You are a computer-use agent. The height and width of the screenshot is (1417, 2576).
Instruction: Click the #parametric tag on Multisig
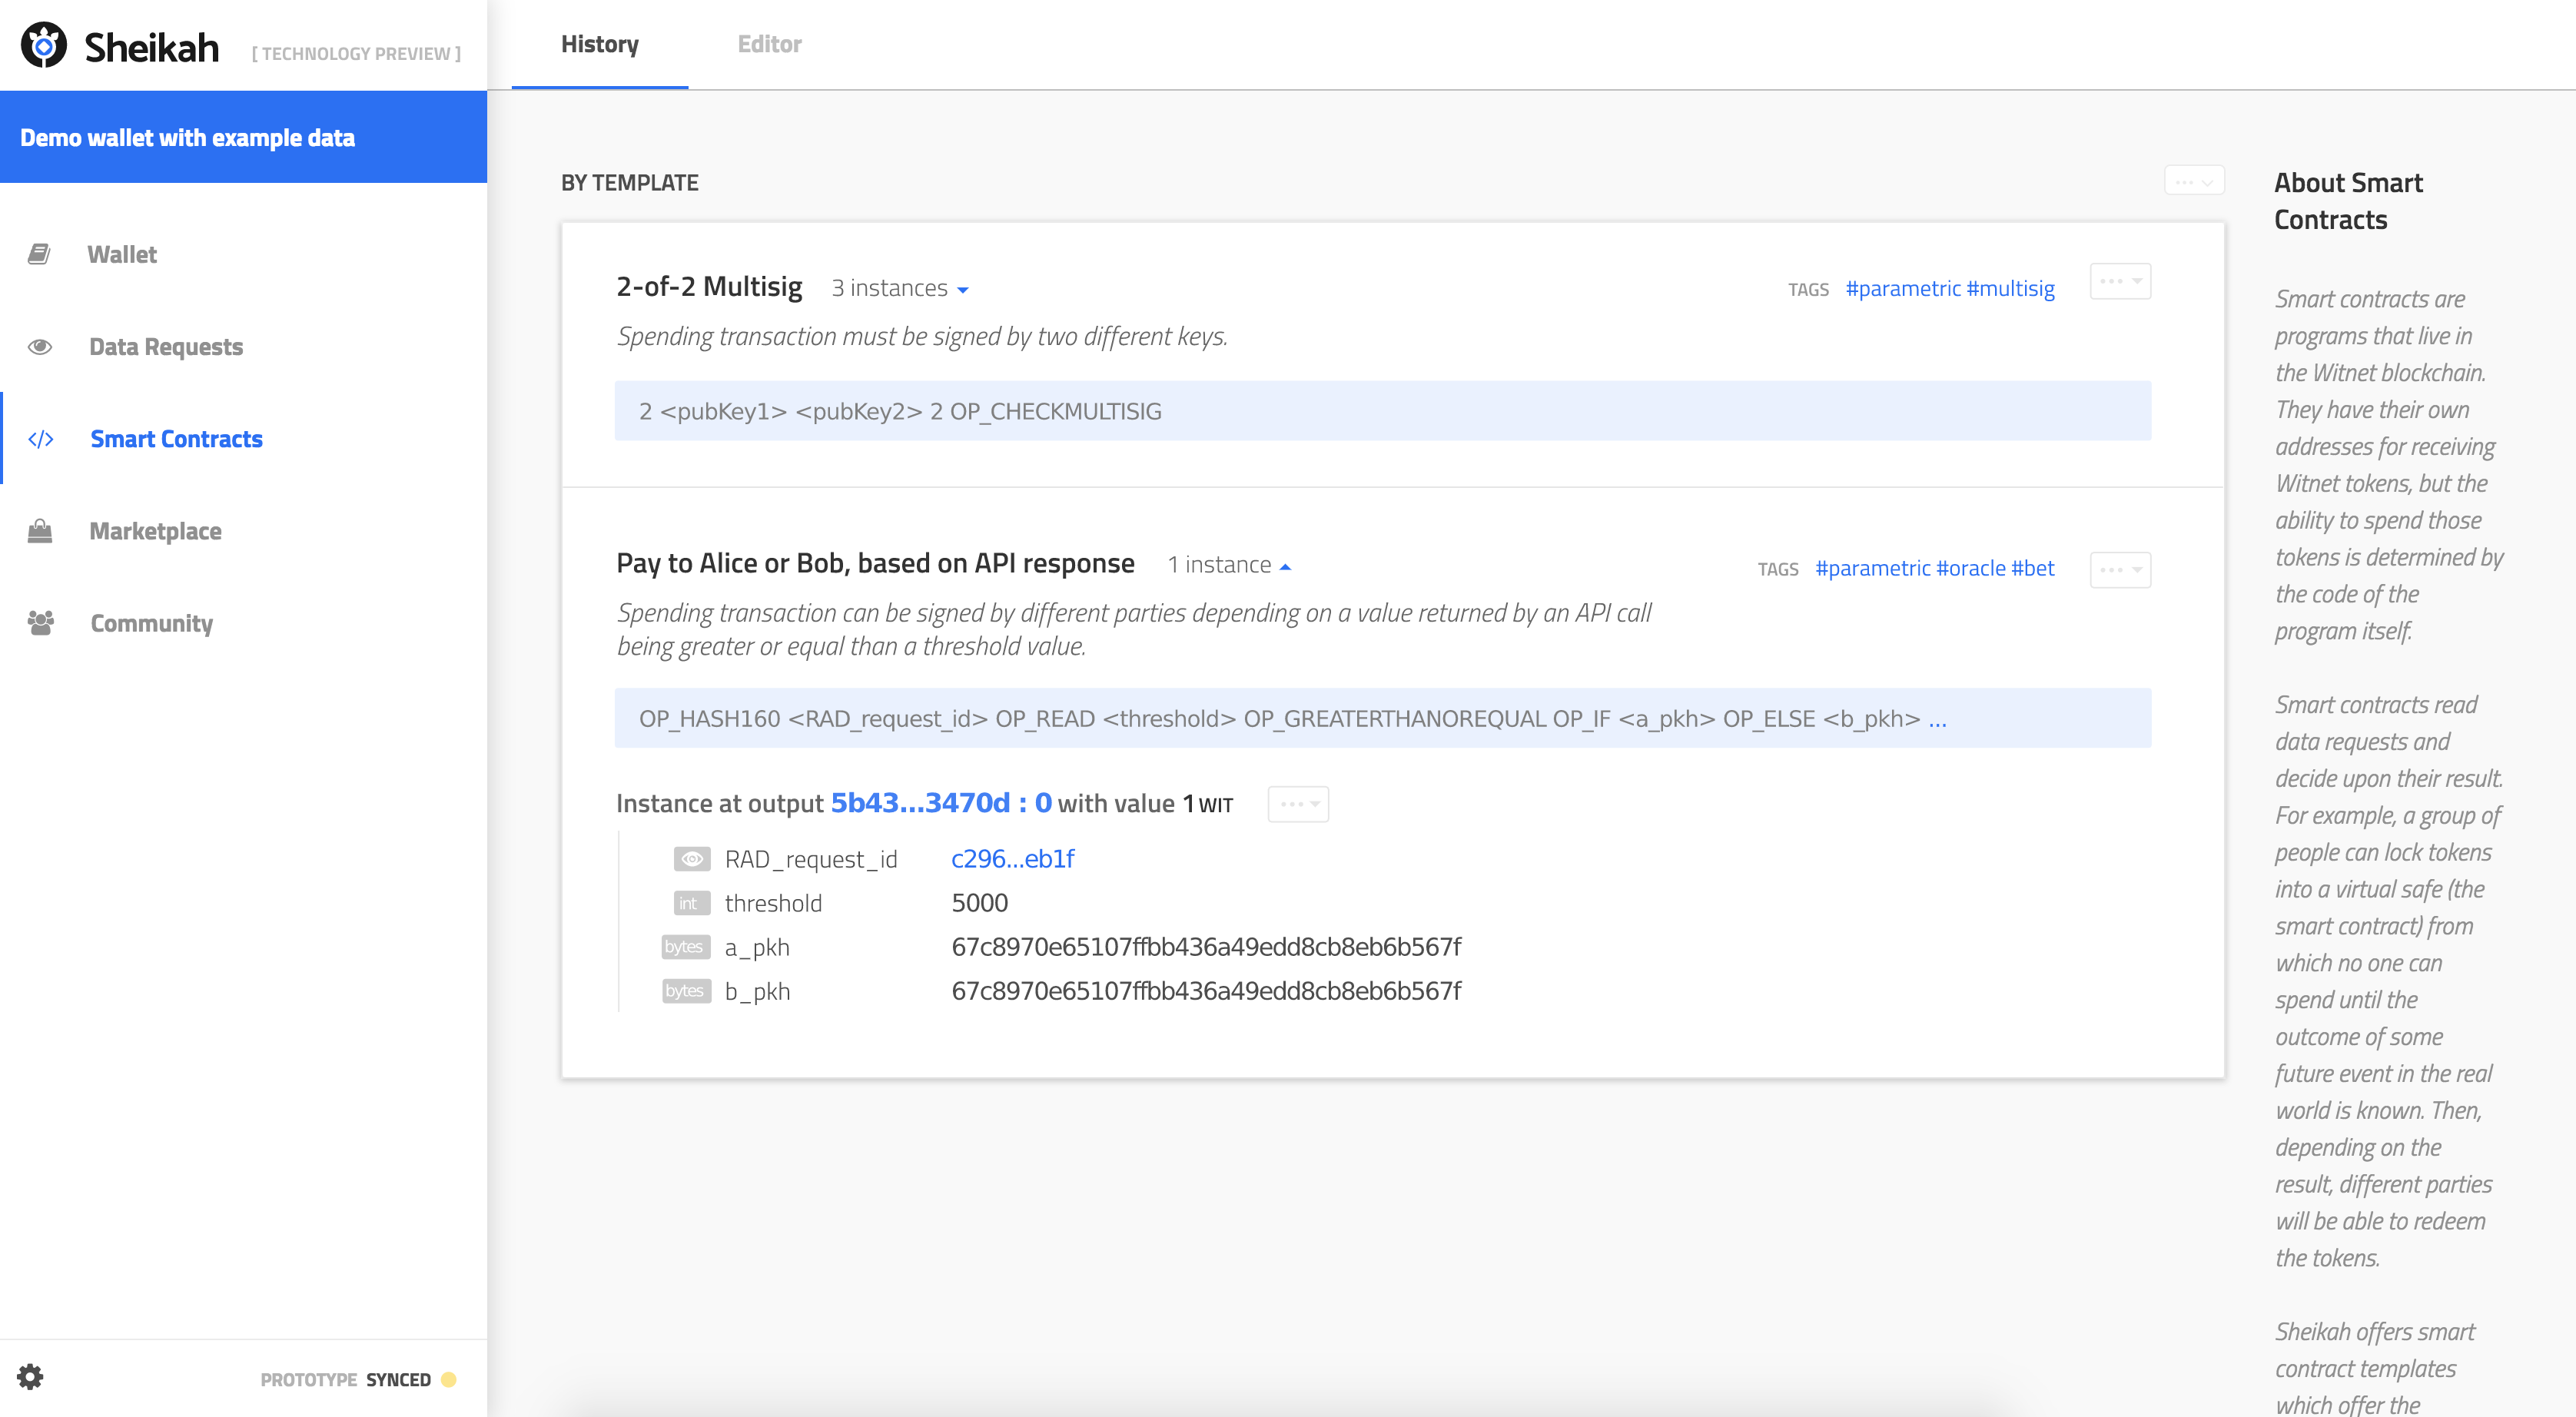1903,289
